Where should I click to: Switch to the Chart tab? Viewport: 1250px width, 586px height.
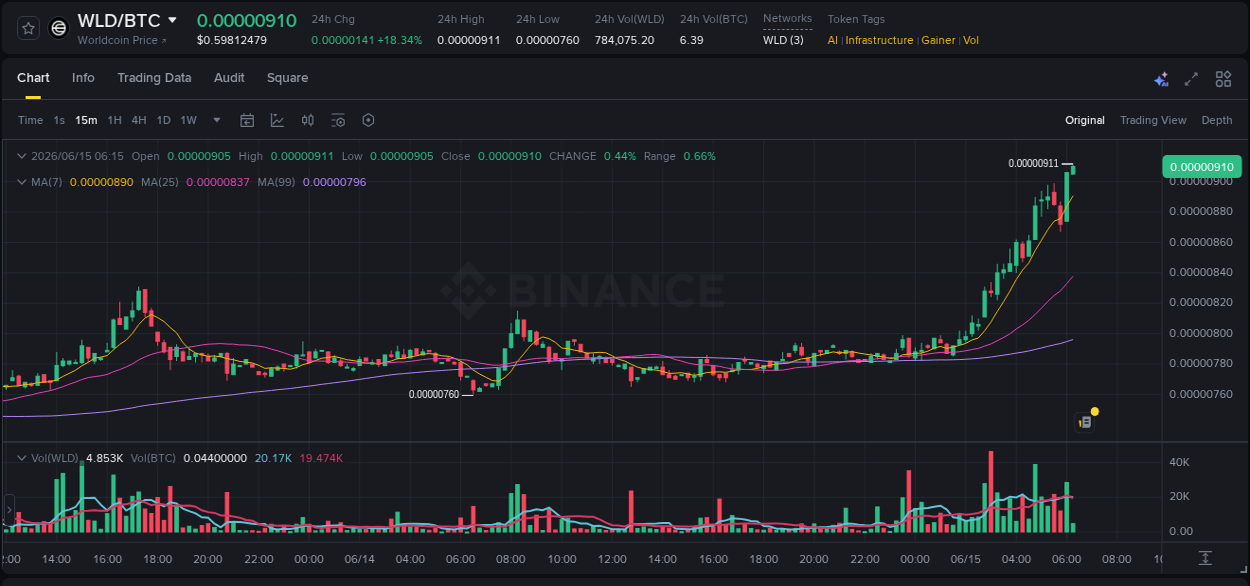tap(33, 78)
